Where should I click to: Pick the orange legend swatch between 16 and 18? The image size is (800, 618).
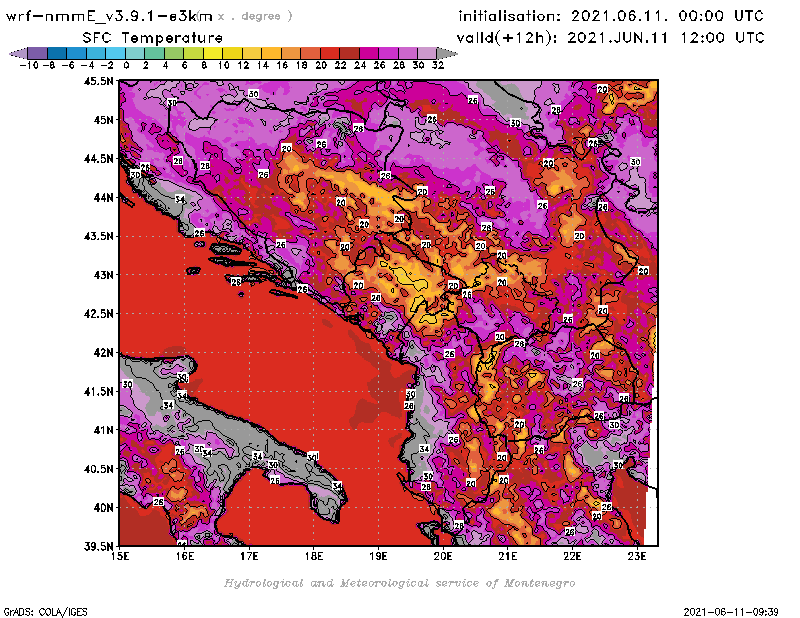point(291,53)
